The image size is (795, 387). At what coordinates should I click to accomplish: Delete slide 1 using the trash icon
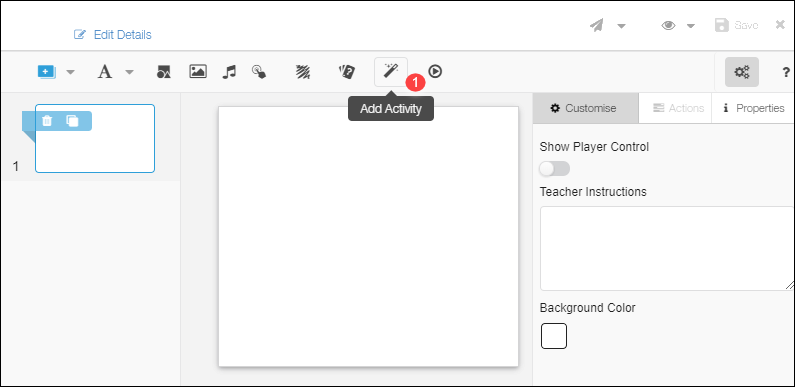point(47,121)
